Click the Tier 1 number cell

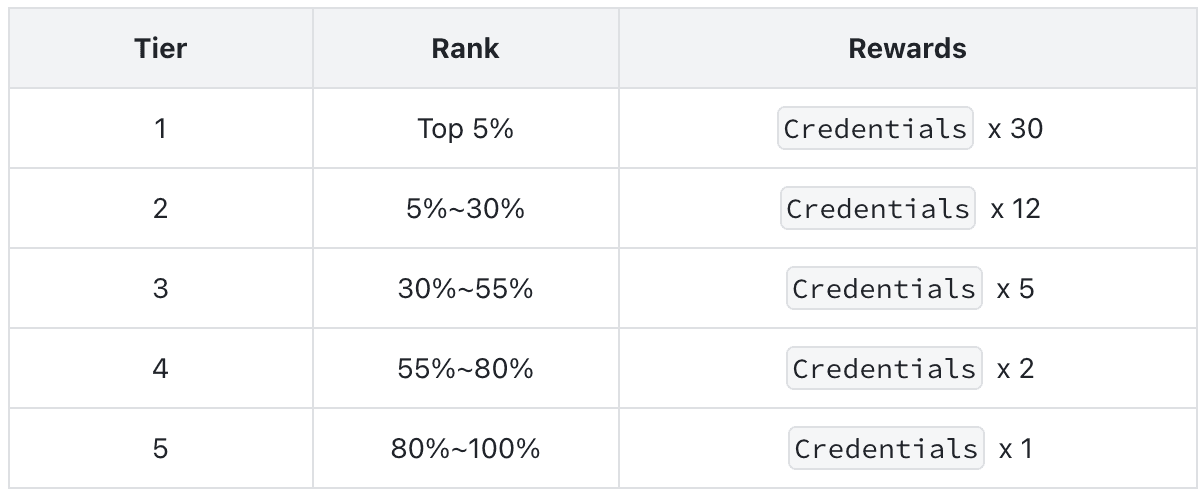(161, 128)
